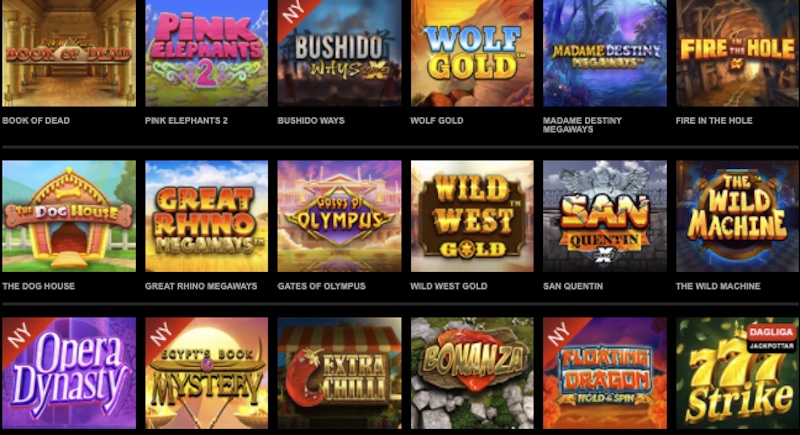Launch The Dog House slot thumbnail

pyautogui.click(x=69, y=216)
